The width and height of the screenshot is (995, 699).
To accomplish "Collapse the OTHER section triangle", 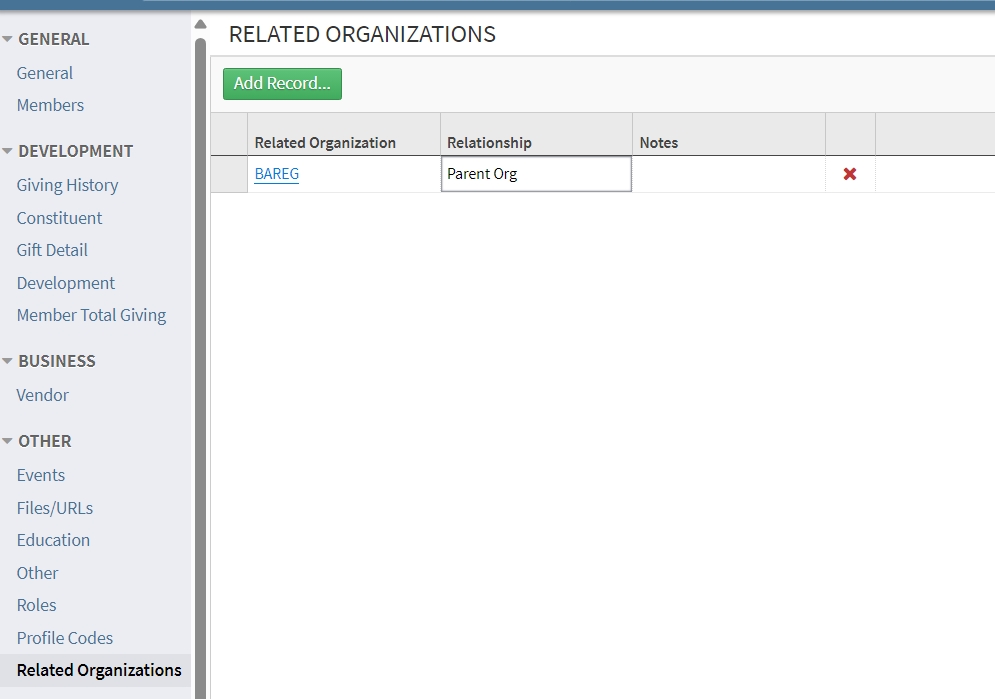I will point(8,439).
